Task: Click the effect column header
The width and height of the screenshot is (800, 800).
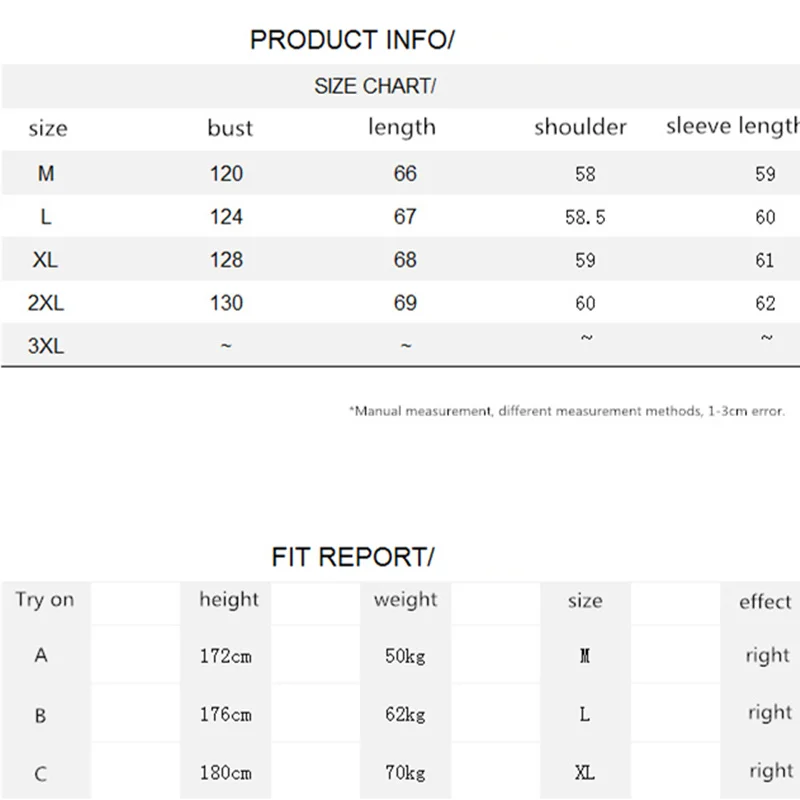Action: [x=765, y=602]
